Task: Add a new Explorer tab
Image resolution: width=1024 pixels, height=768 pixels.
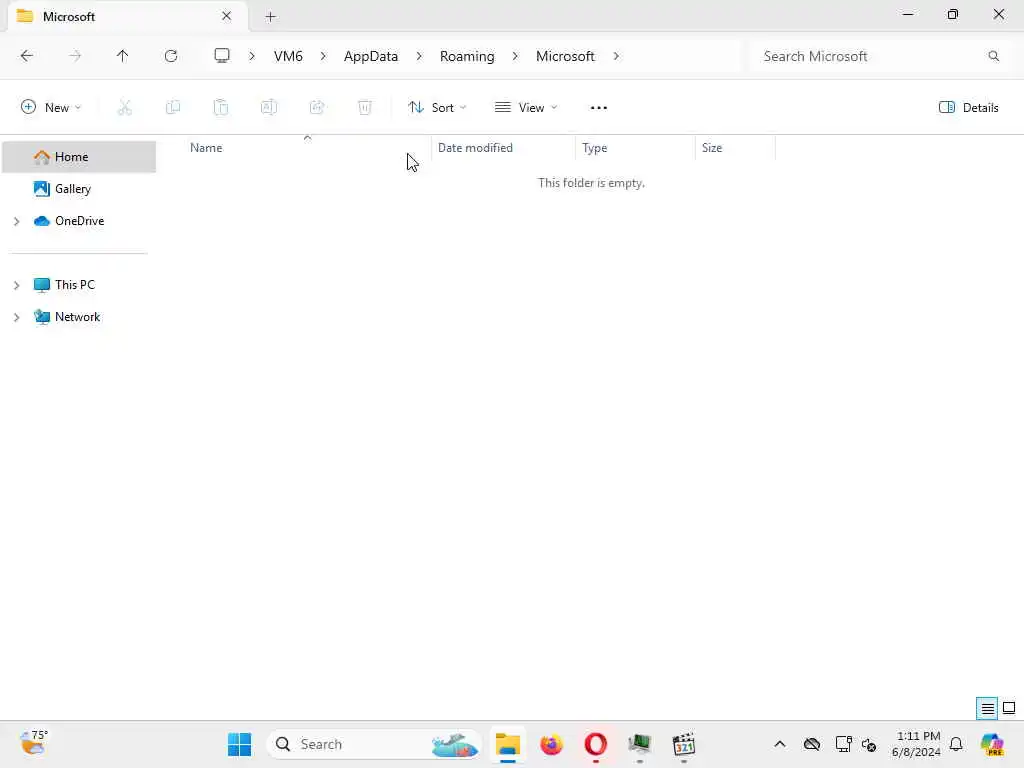Action: click(270, 17)
